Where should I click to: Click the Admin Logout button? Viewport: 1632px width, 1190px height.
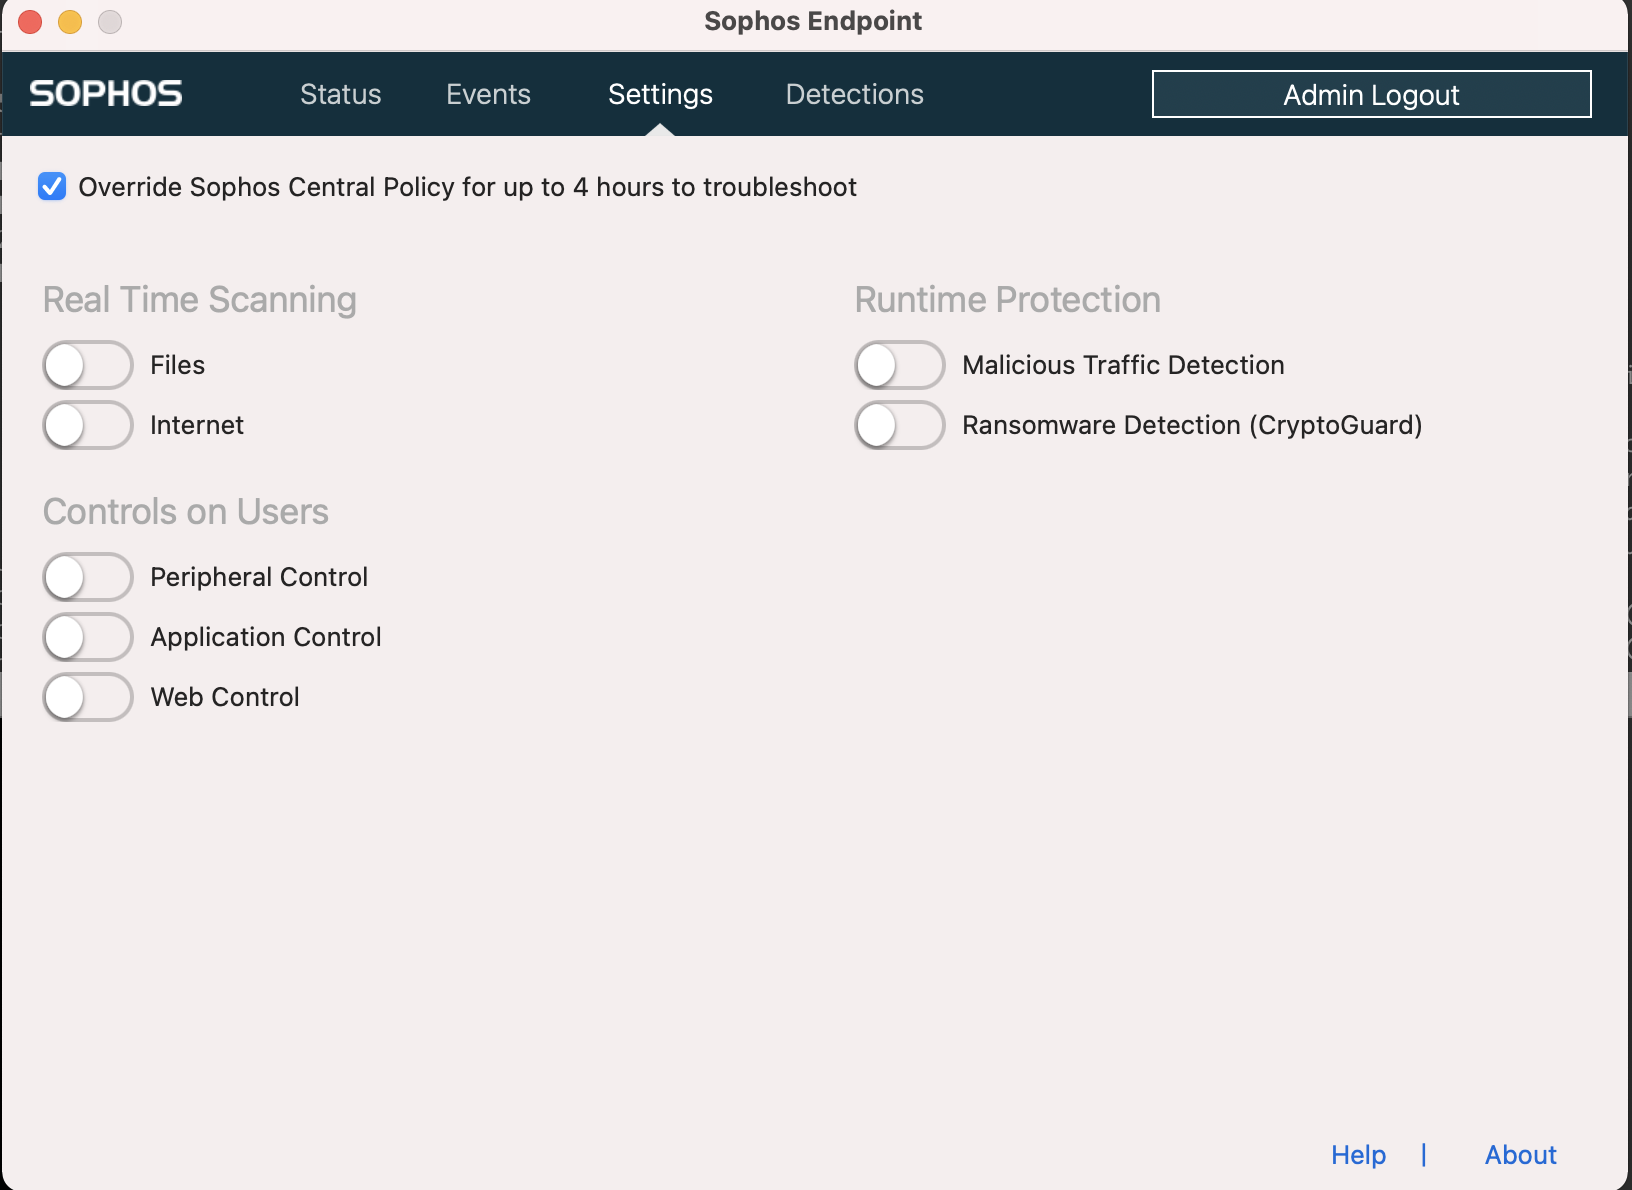click(x=1371, y=94)
